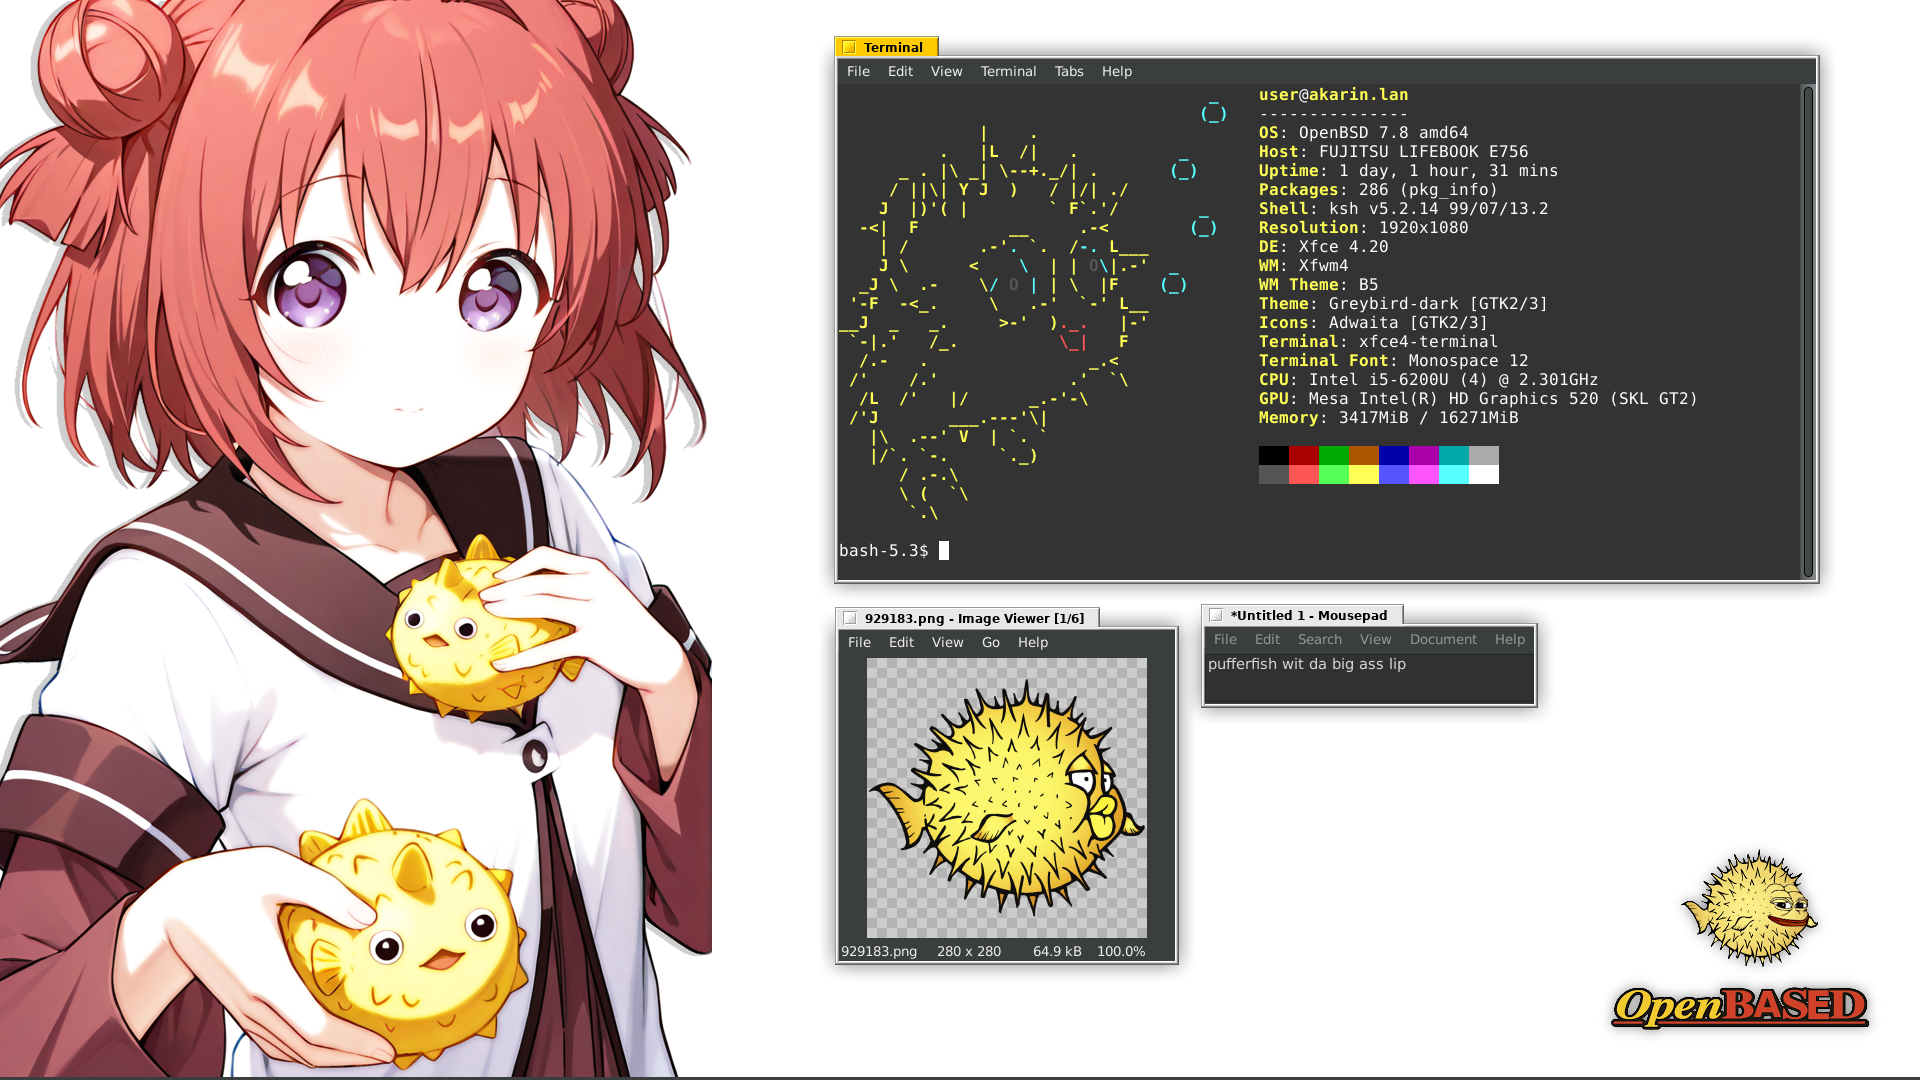
Task: Click the Mousepad title bar icon
Action: click(x=1216, y=615)
